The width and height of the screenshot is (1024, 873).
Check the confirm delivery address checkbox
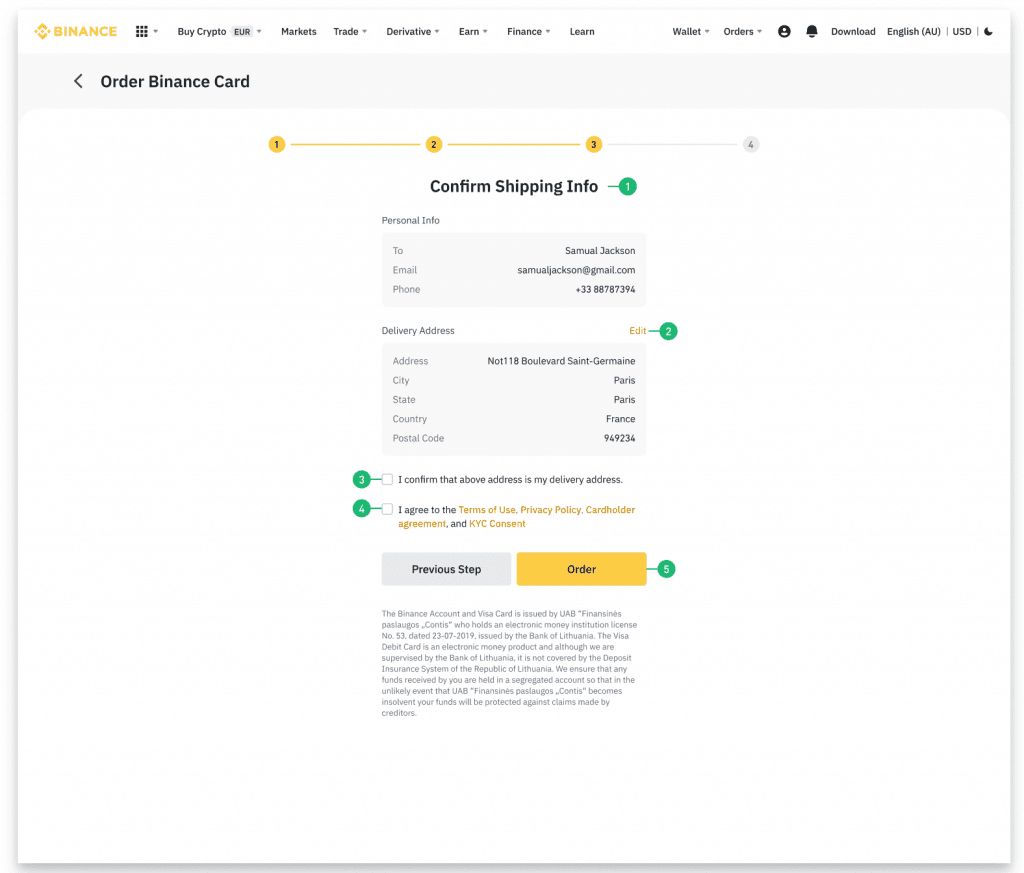387,479
